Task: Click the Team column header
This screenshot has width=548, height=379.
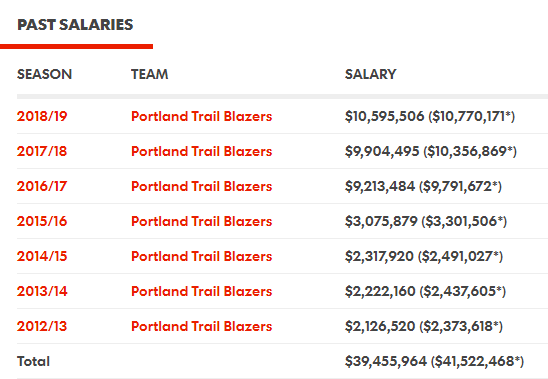Action: click(150, 74)
